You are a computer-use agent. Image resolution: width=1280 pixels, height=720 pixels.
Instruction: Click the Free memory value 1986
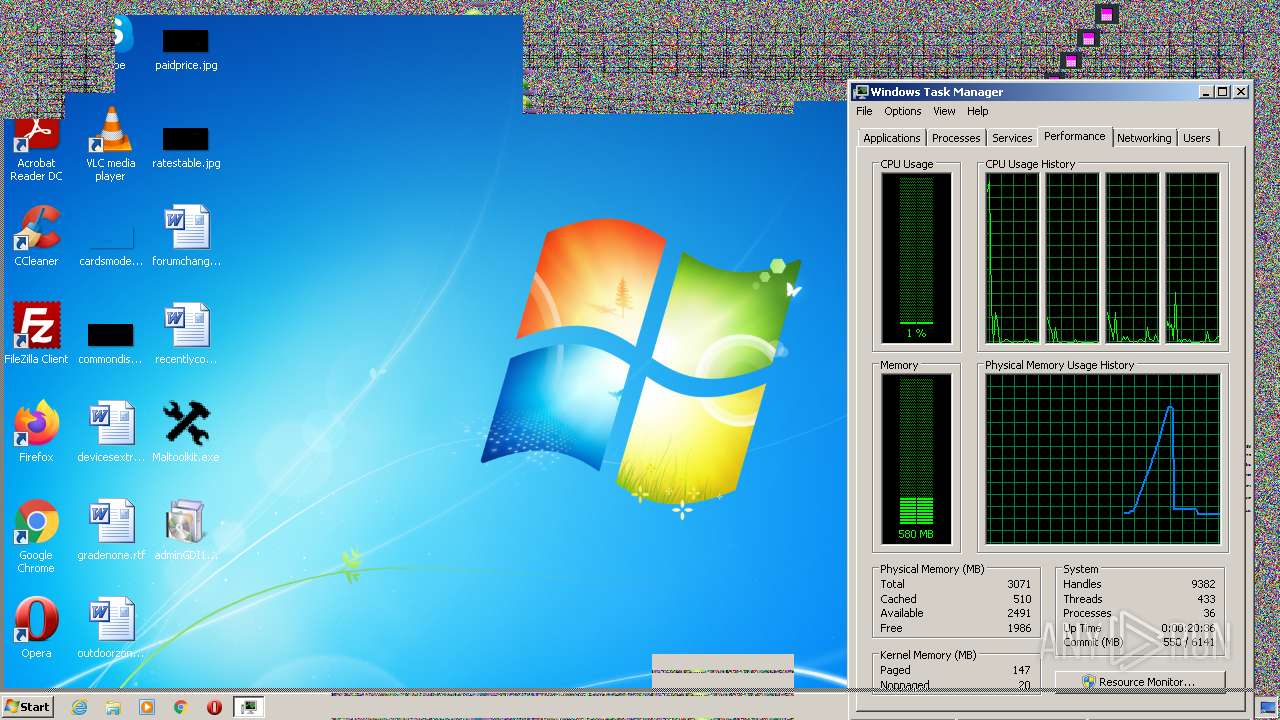click(1019, 628)
